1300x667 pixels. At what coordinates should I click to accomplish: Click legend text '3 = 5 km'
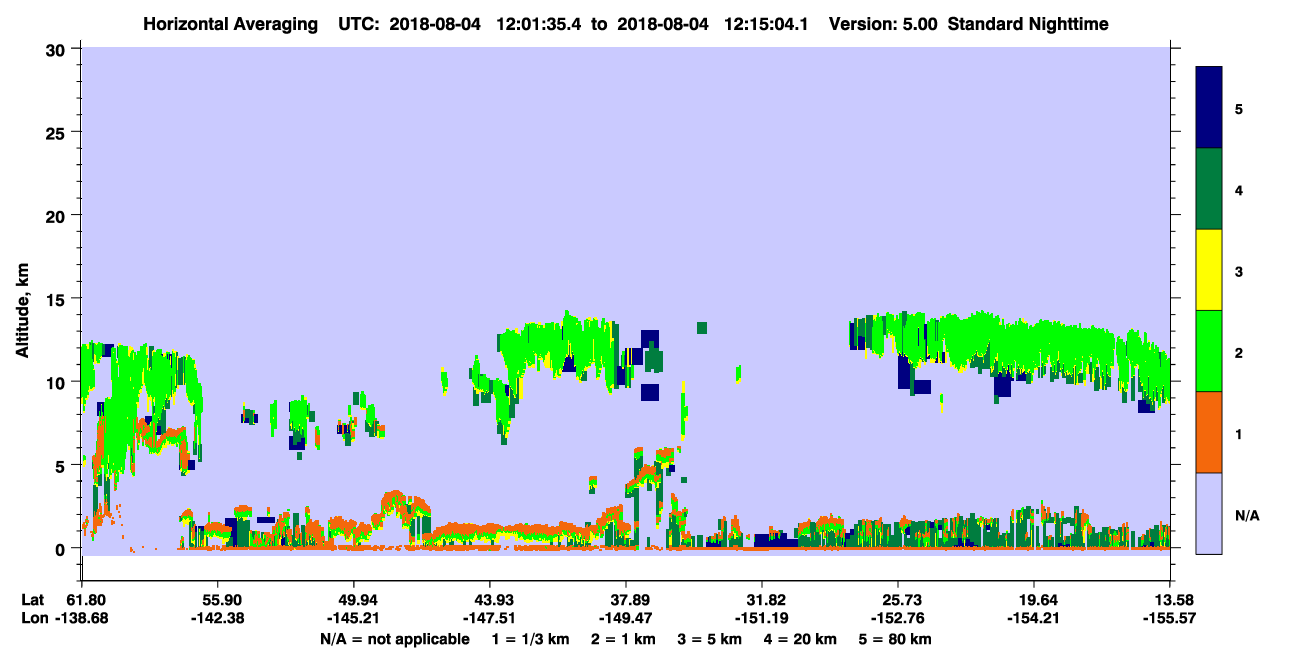[x=710, y=639]
